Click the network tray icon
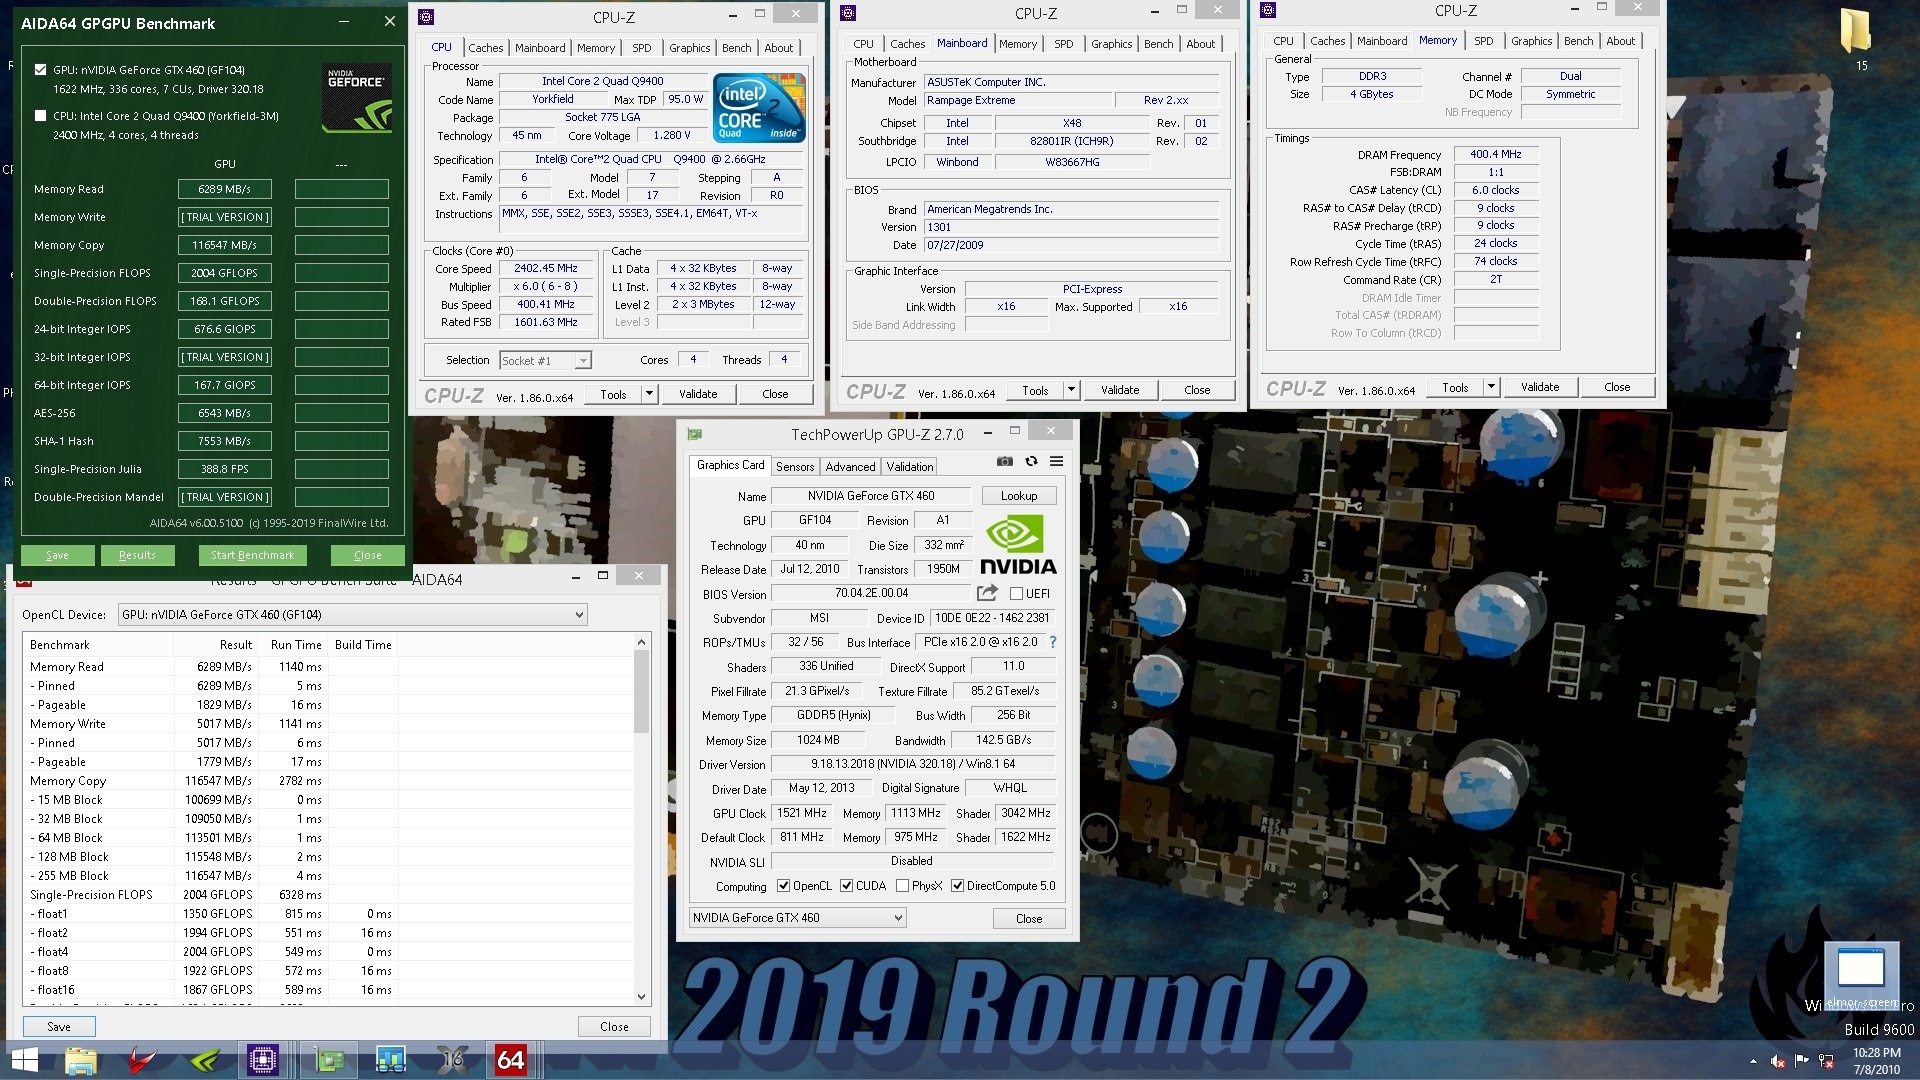The width and height of the screenshot is (1920, 1080). tap(1826, 1061)
